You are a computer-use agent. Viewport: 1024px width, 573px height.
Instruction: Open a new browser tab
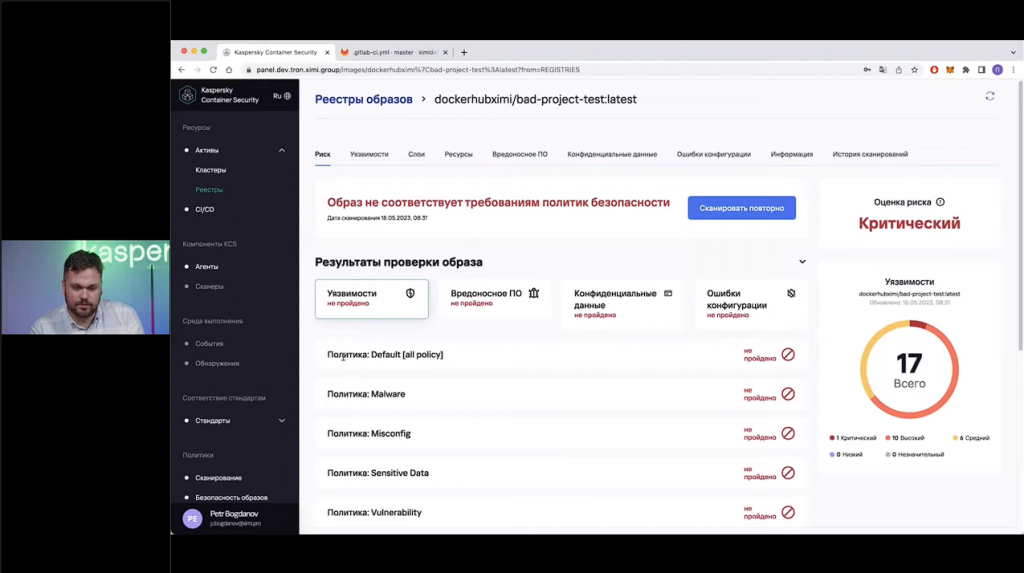[464, 52]
